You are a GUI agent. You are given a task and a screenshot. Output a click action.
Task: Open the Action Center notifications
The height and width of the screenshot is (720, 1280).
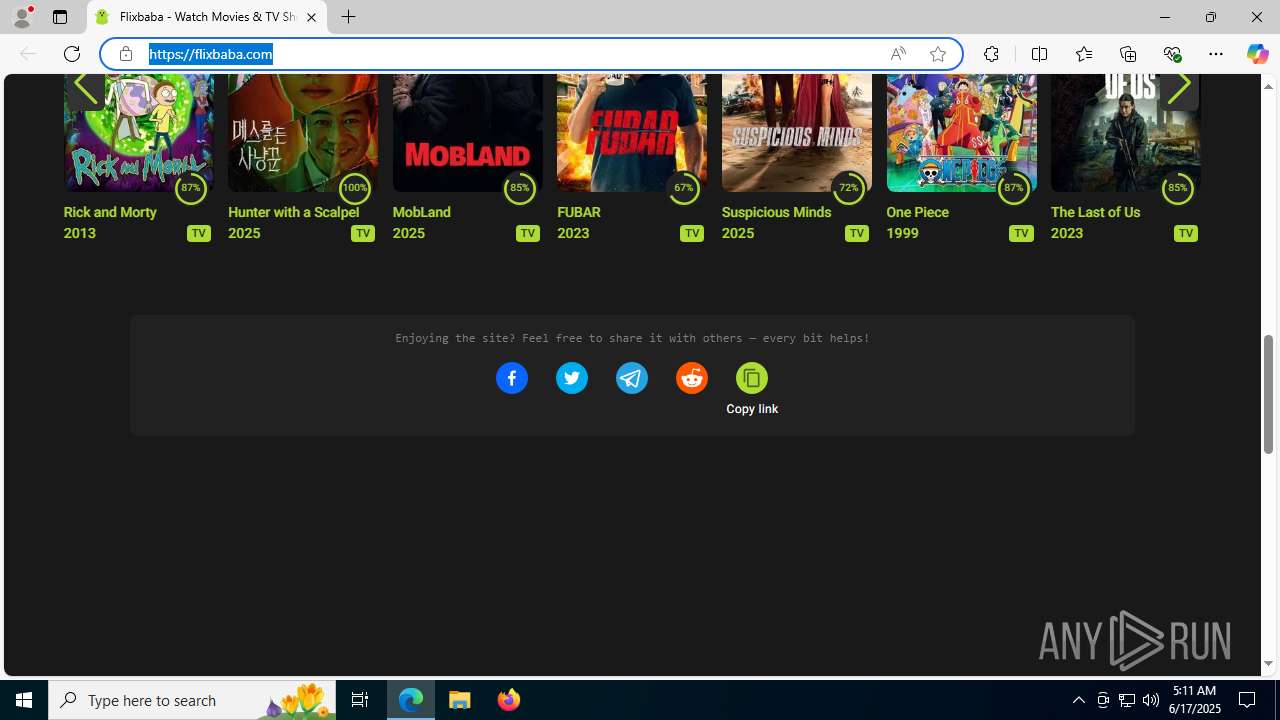pyautogui.click(x=1248, y=700)
